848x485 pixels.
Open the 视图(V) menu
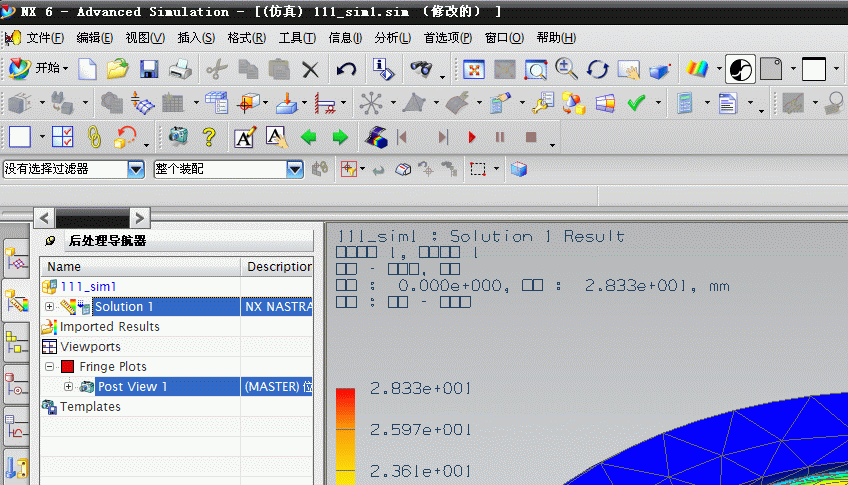tap(145, 38)
